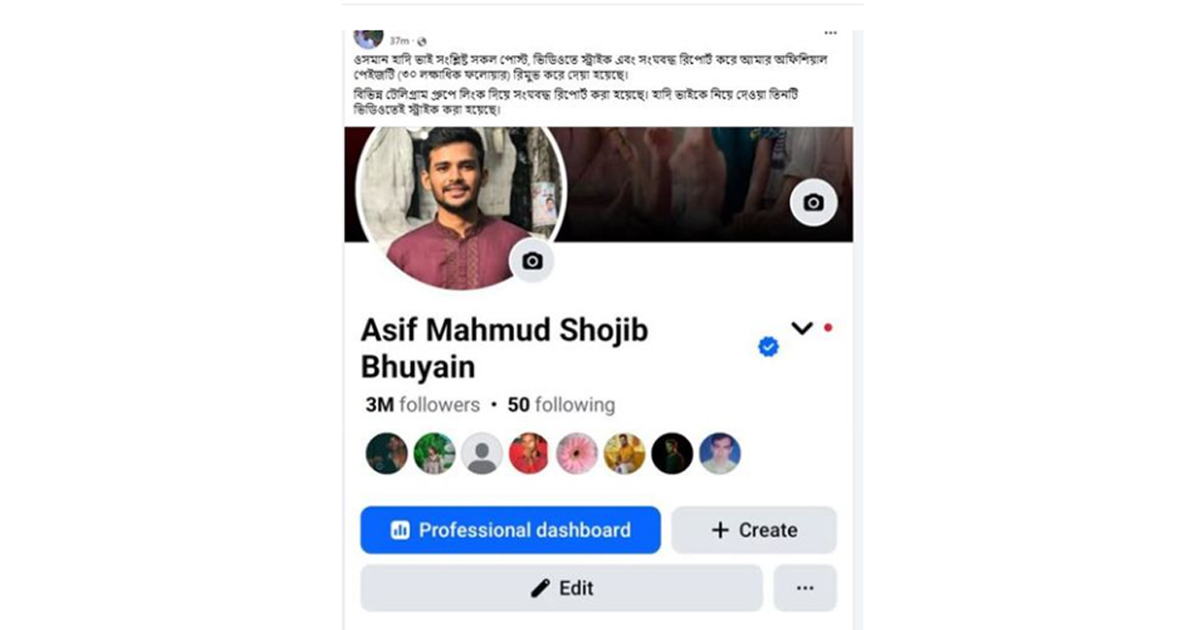The image size is (1200, 630).
Task: Click the profile picture camera icon
Action: 532,261
